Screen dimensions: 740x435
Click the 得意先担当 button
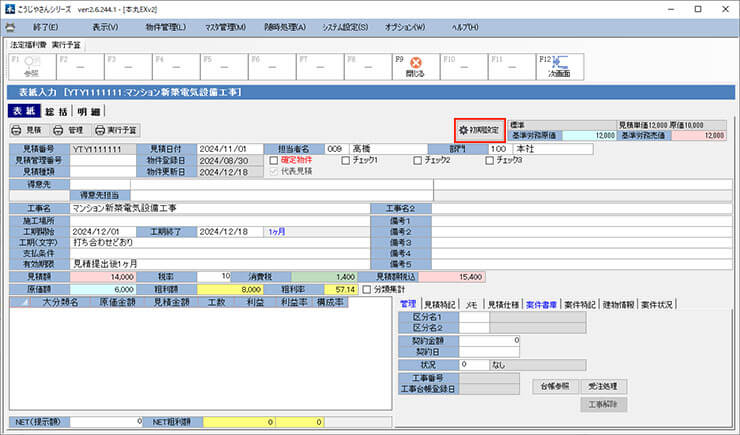(x=99, y=195)
